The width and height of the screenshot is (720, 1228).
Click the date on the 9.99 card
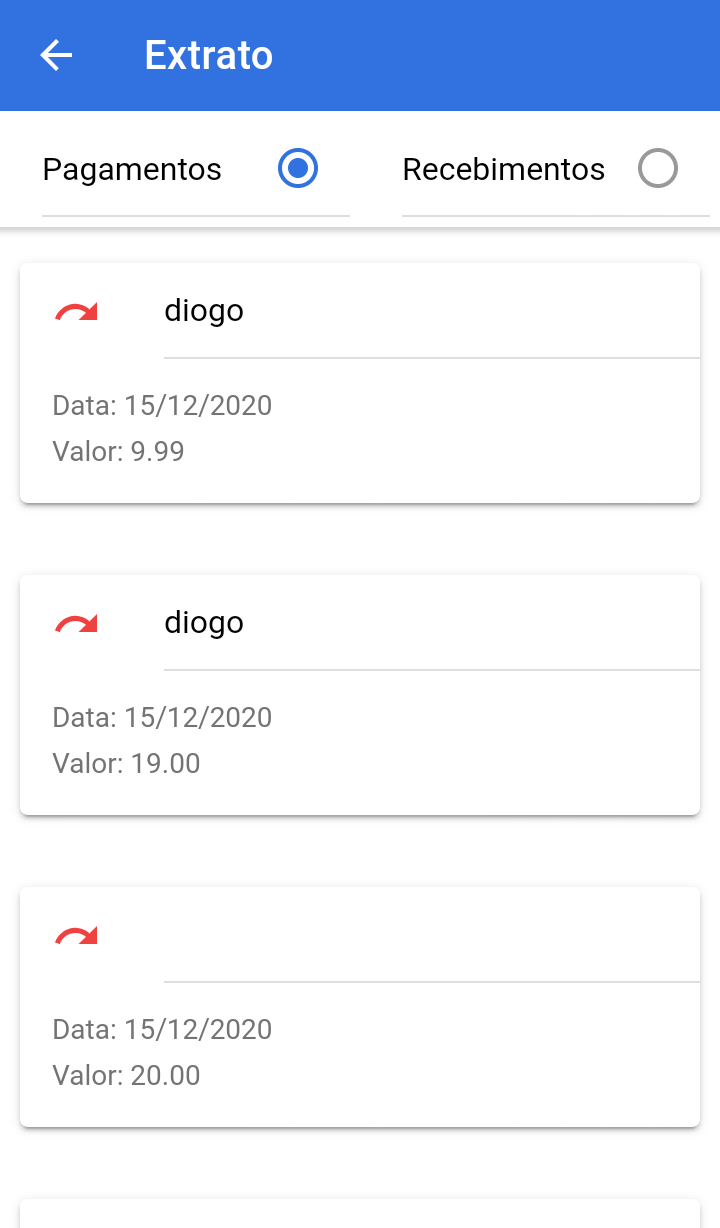click(162, 406)
